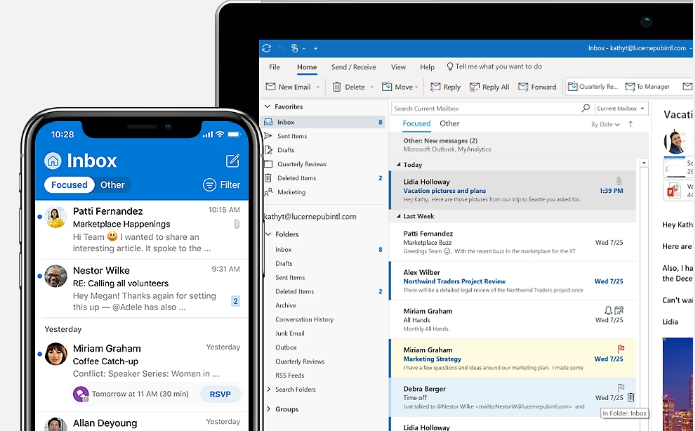
Task: Collapse the Folders tree
Action: (268, 234)
